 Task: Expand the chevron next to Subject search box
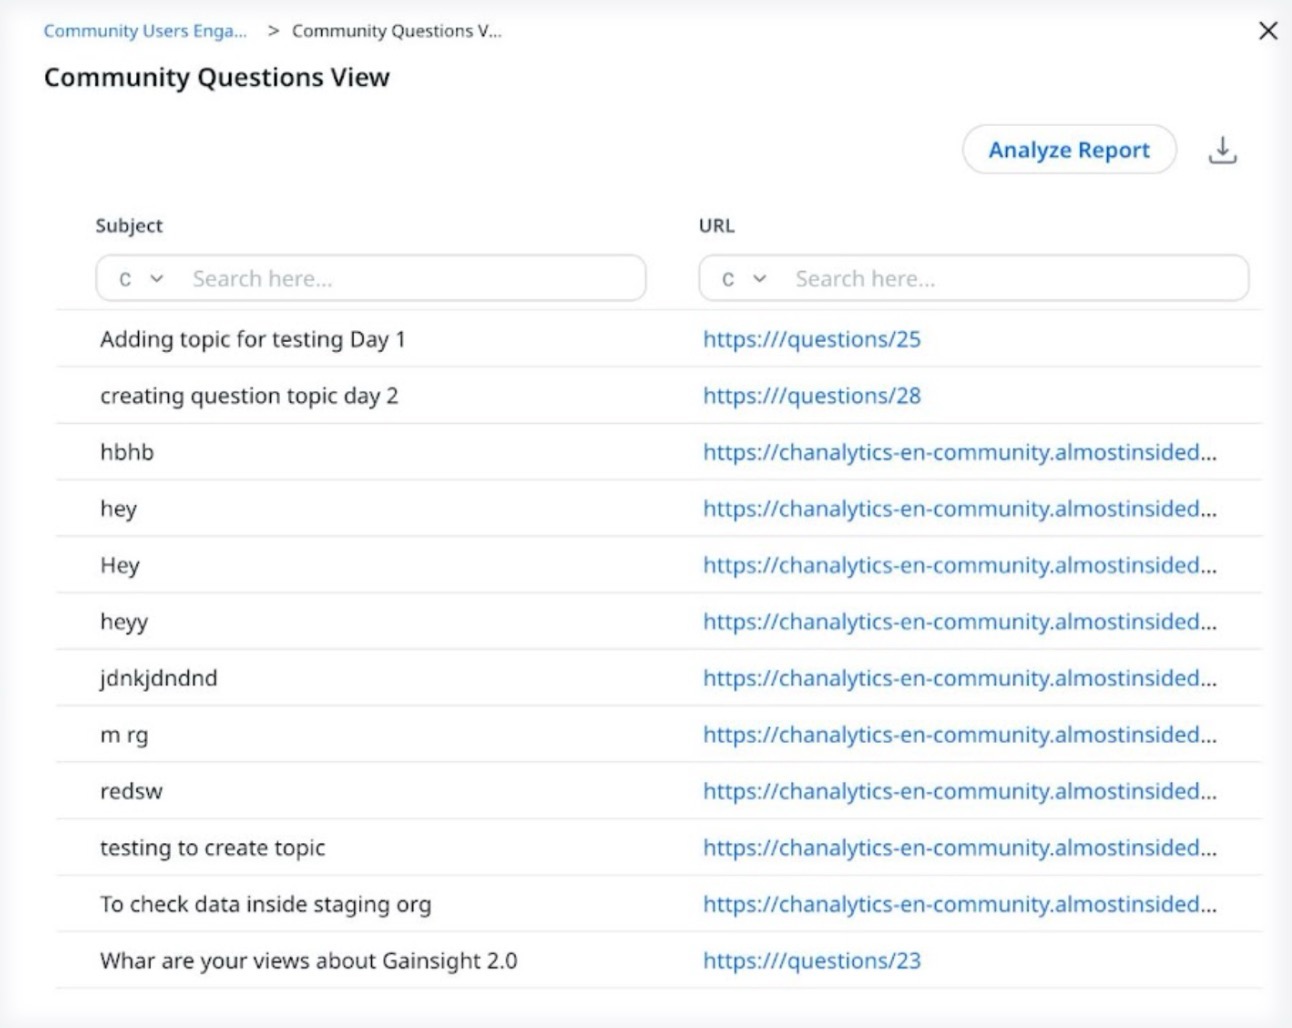pos(157,278)
